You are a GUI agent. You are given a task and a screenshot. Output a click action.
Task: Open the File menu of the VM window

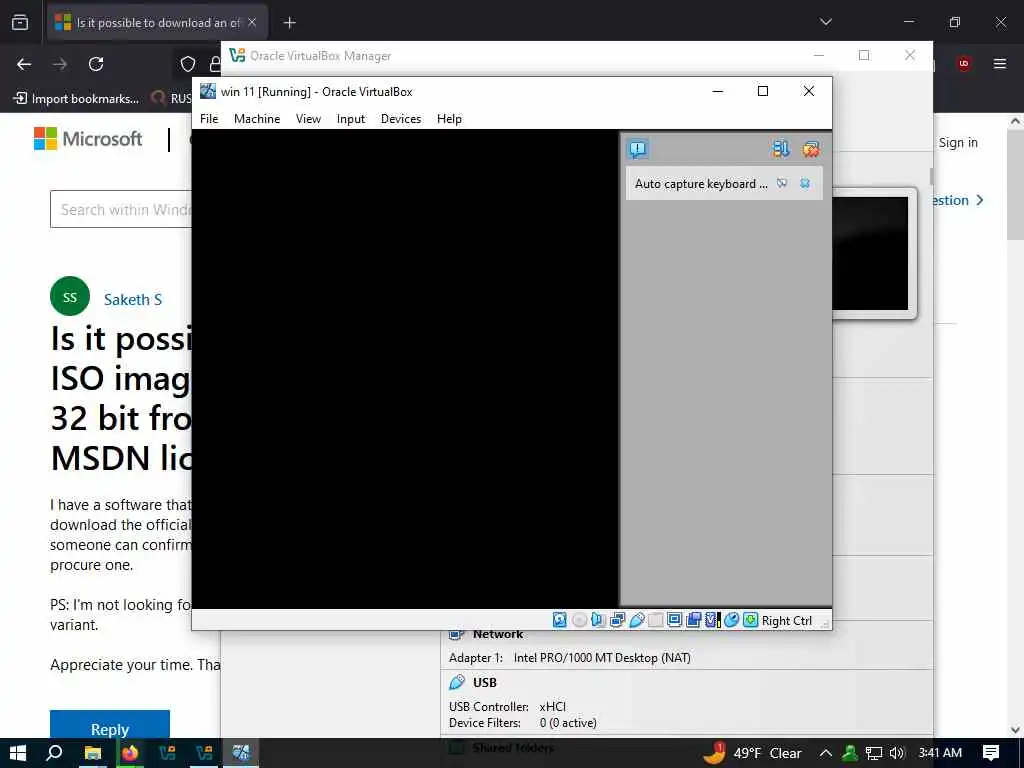click(x=209, y=119)
